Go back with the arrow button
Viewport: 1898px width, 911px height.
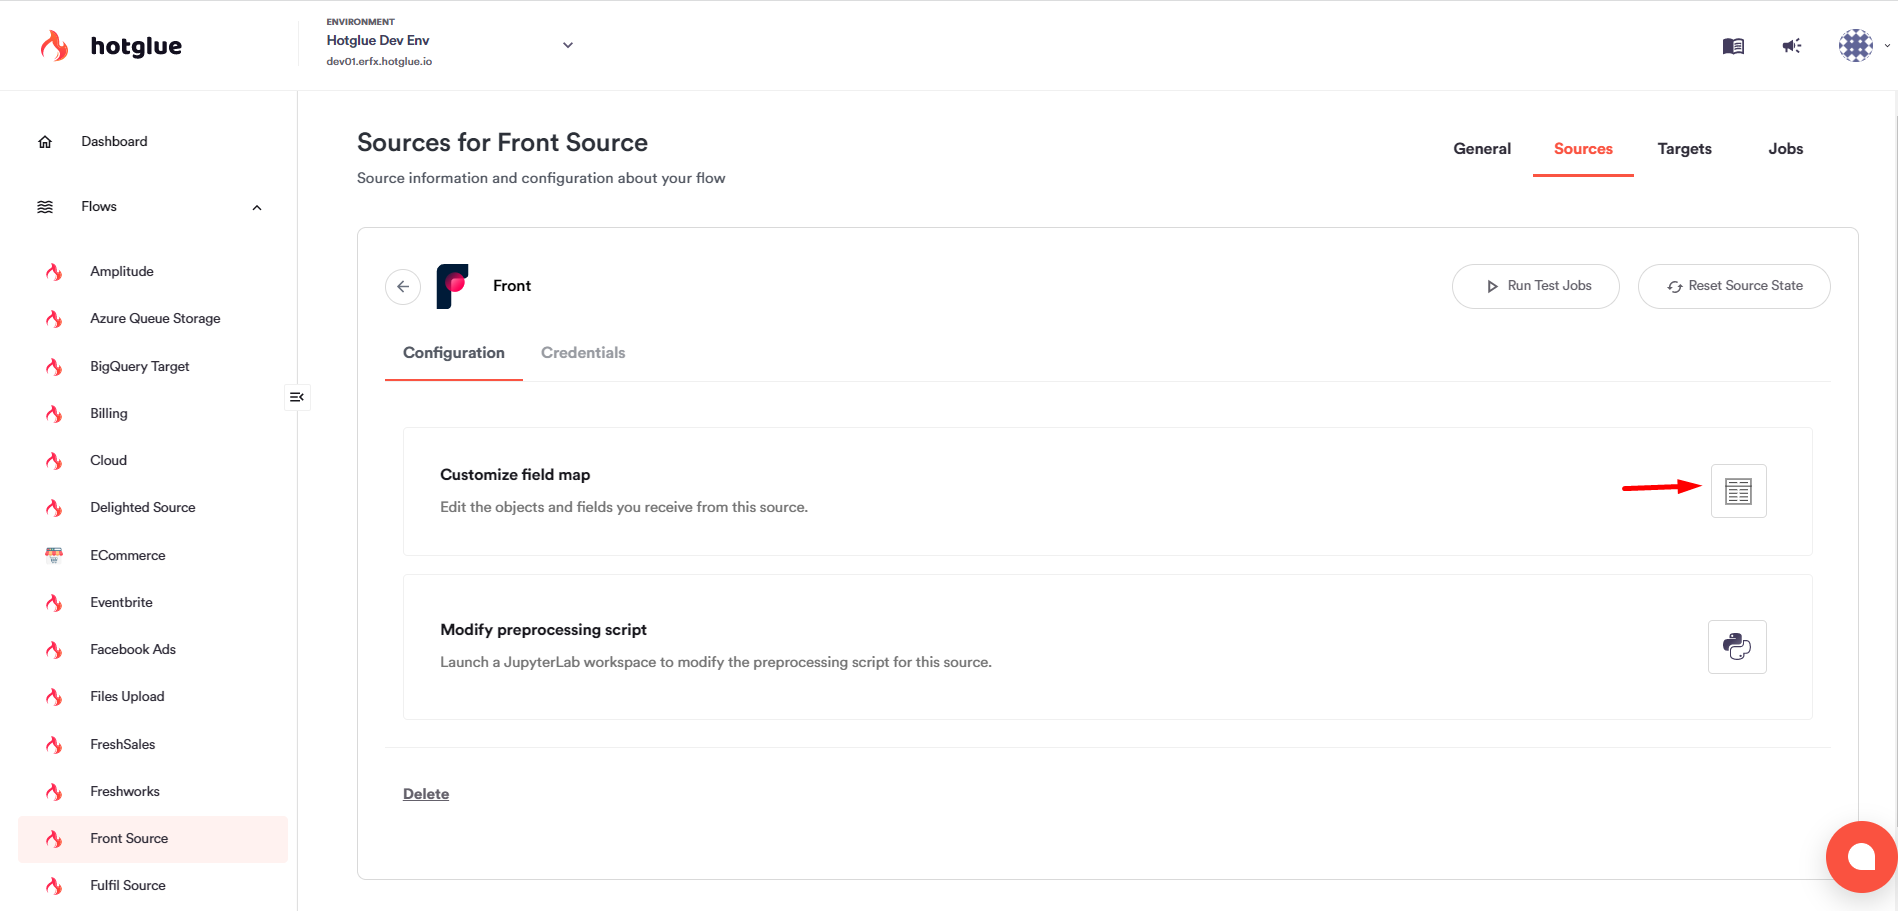[403, 286]
